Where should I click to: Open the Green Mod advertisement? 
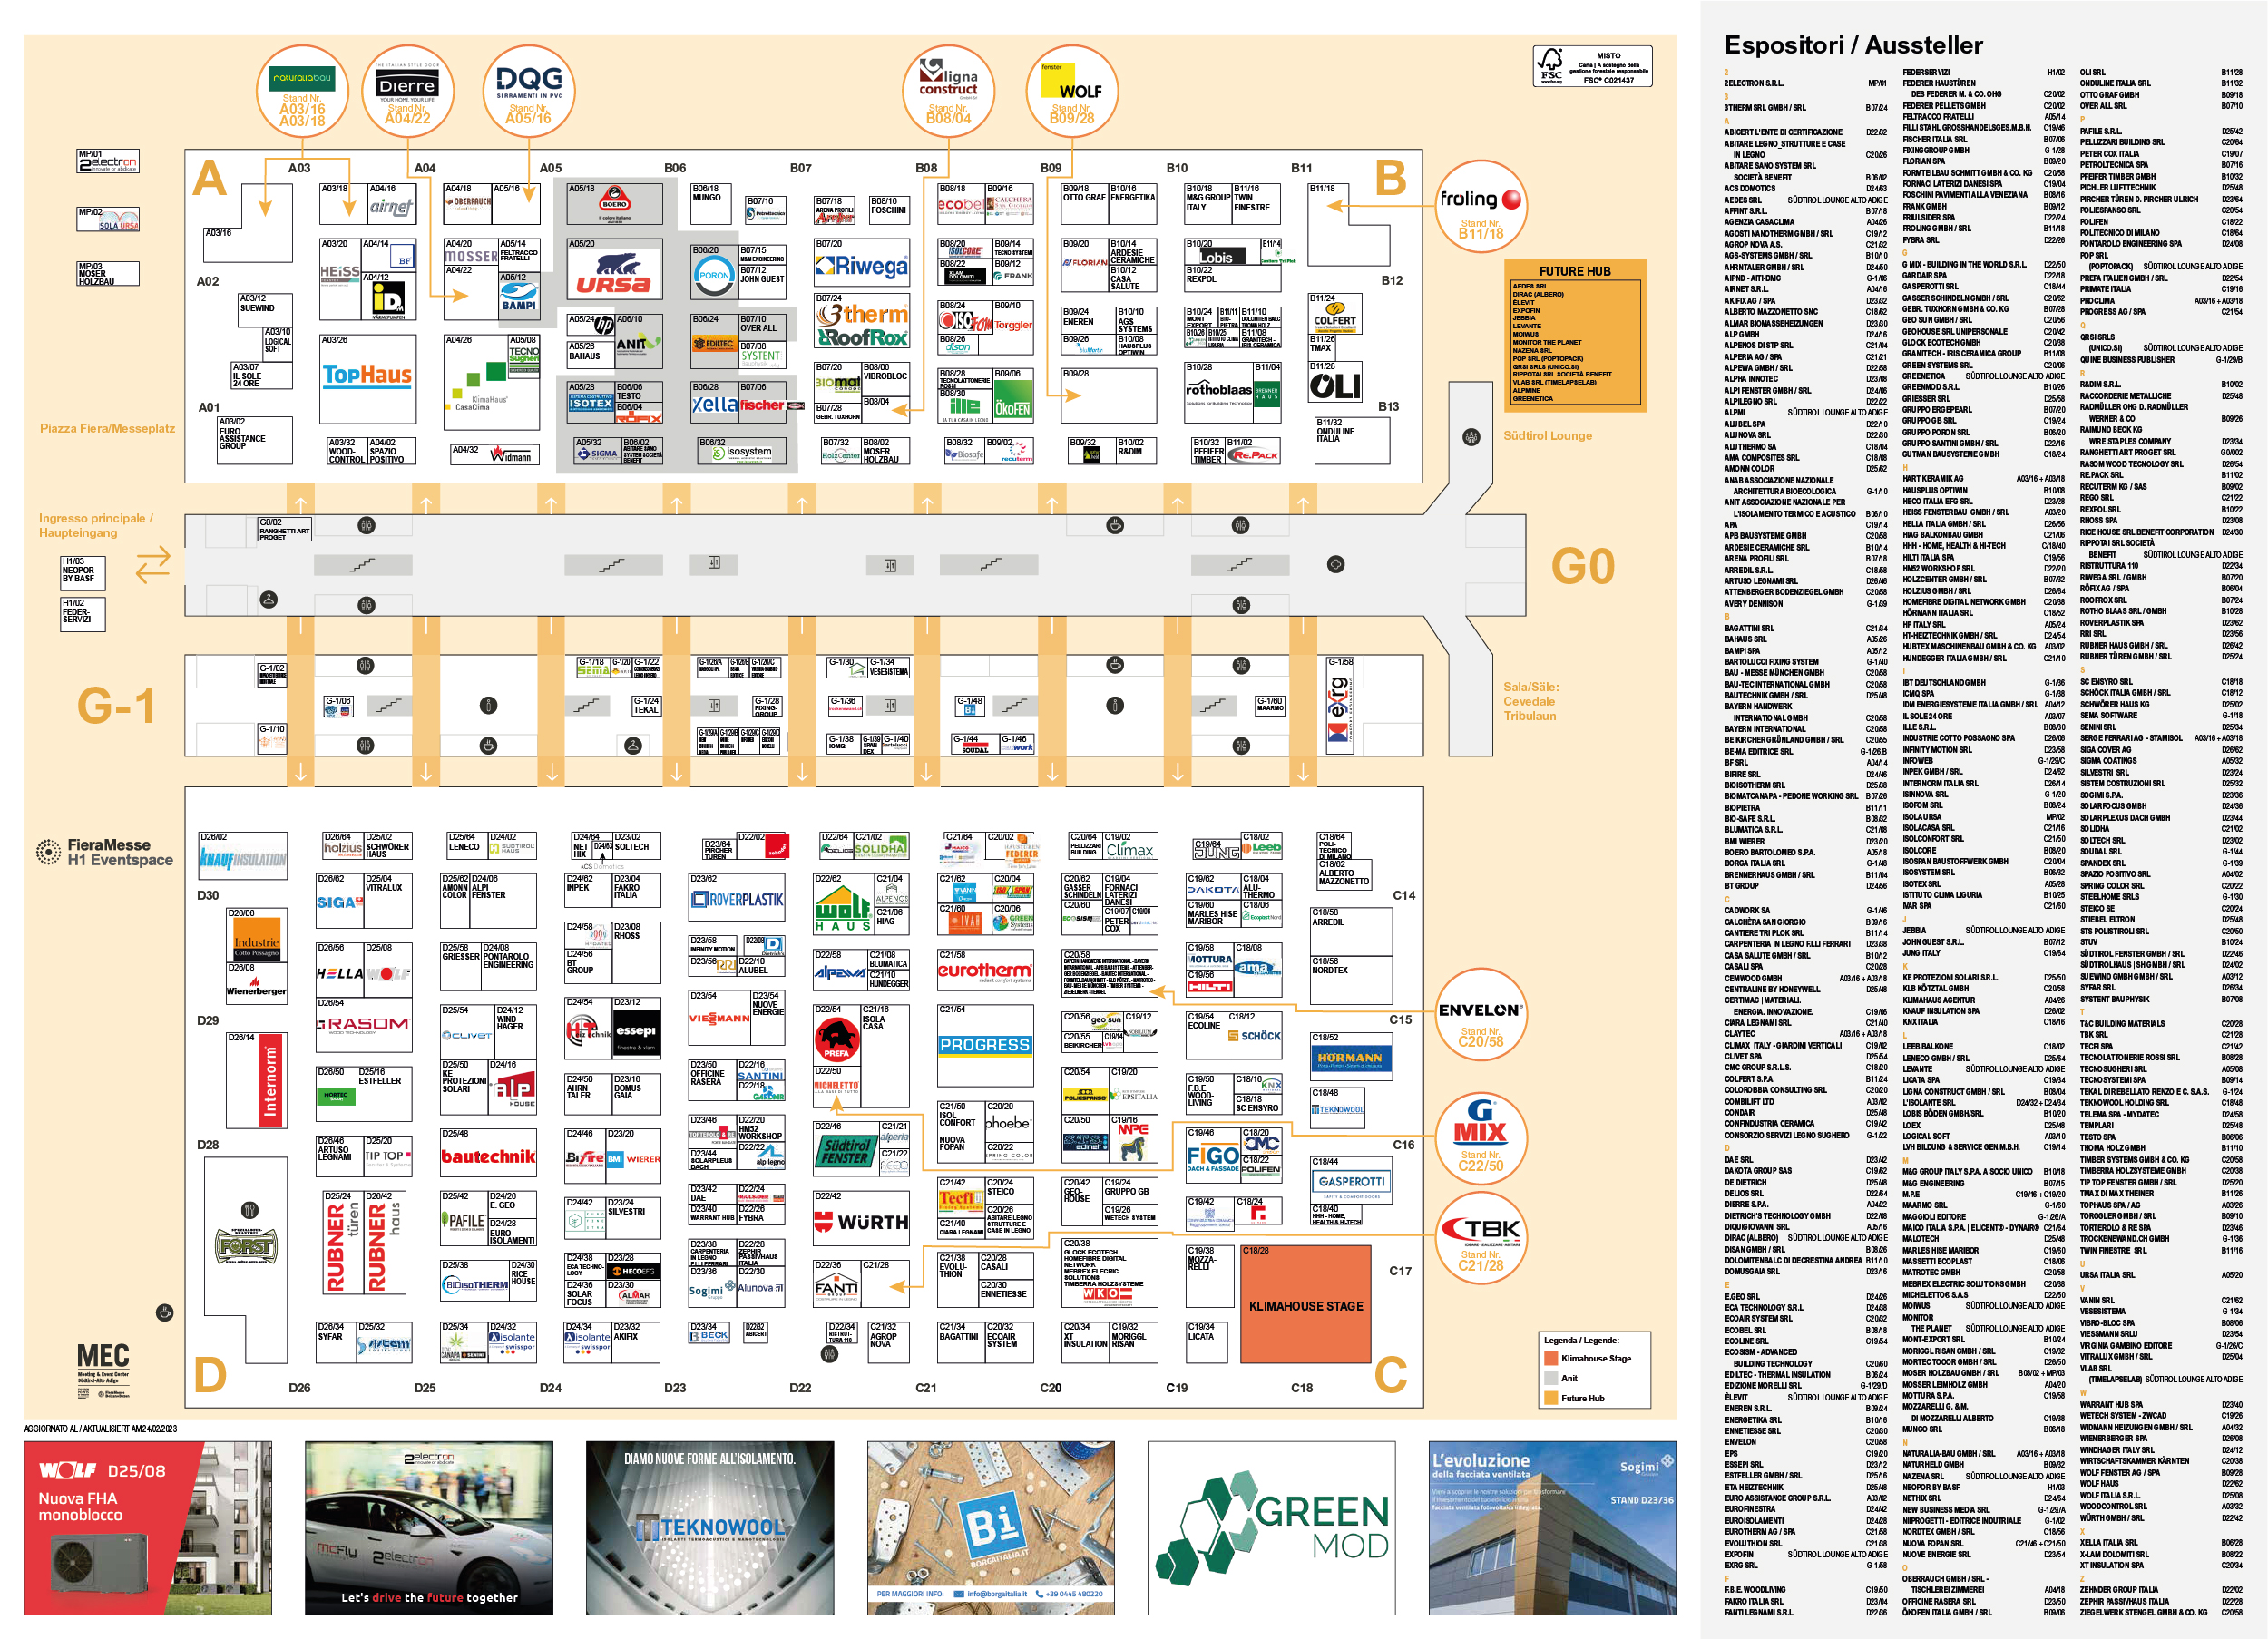pos(1272,1527)
